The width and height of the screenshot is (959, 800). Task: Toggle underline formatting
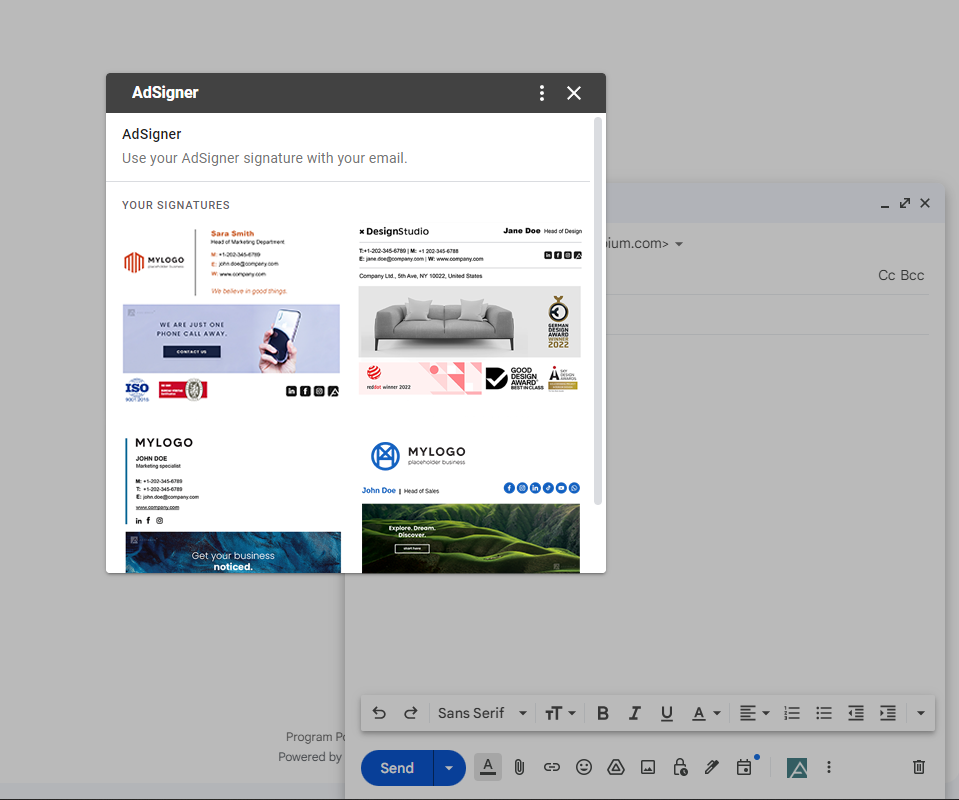tap(667, 713)
